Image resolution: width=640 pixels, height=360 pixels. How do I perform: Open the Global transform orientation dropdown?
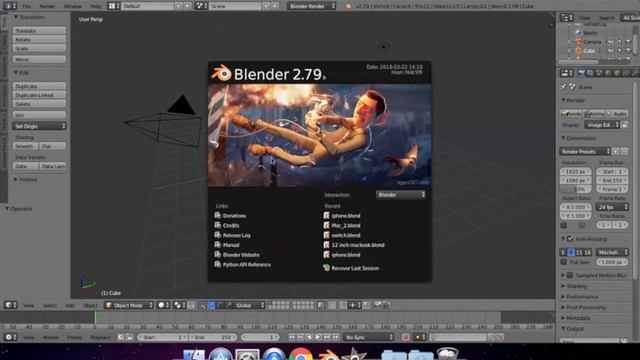tap(249, 305)
